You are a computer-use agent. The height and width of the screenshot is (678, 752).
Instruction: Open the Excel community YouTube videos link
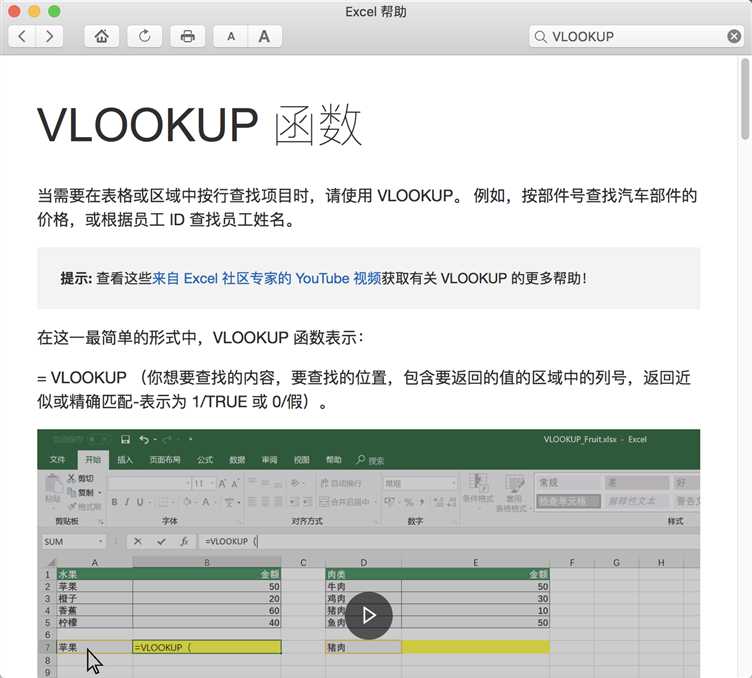pyautogui.click(x=267, y=279)
